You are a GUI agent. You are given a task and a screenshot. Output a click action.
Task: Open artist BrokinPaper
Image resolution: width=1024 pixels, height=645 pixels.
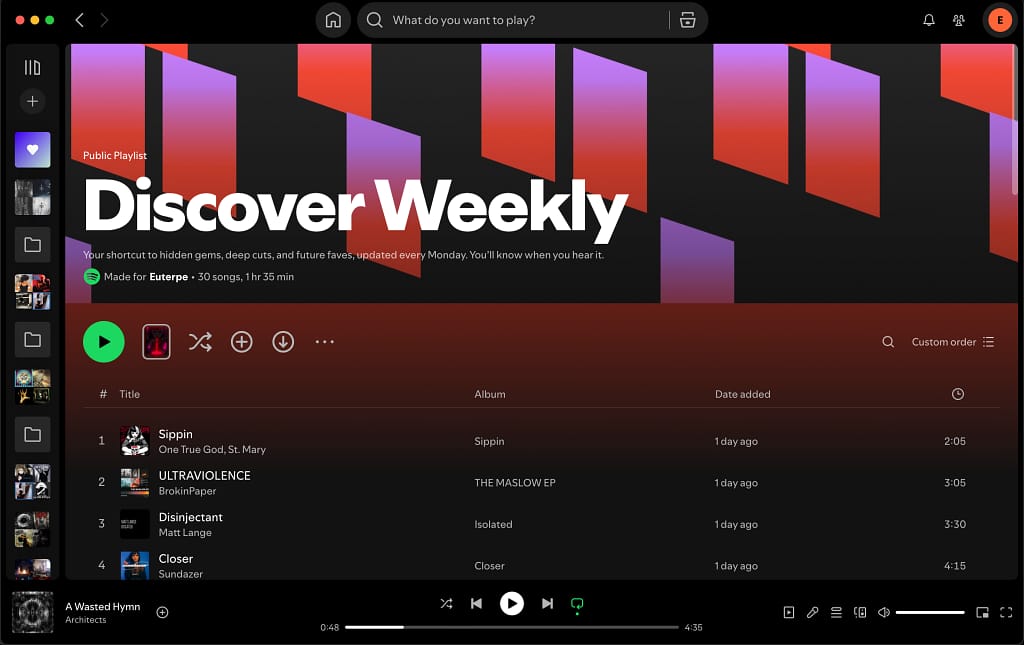tap(187, 491)
